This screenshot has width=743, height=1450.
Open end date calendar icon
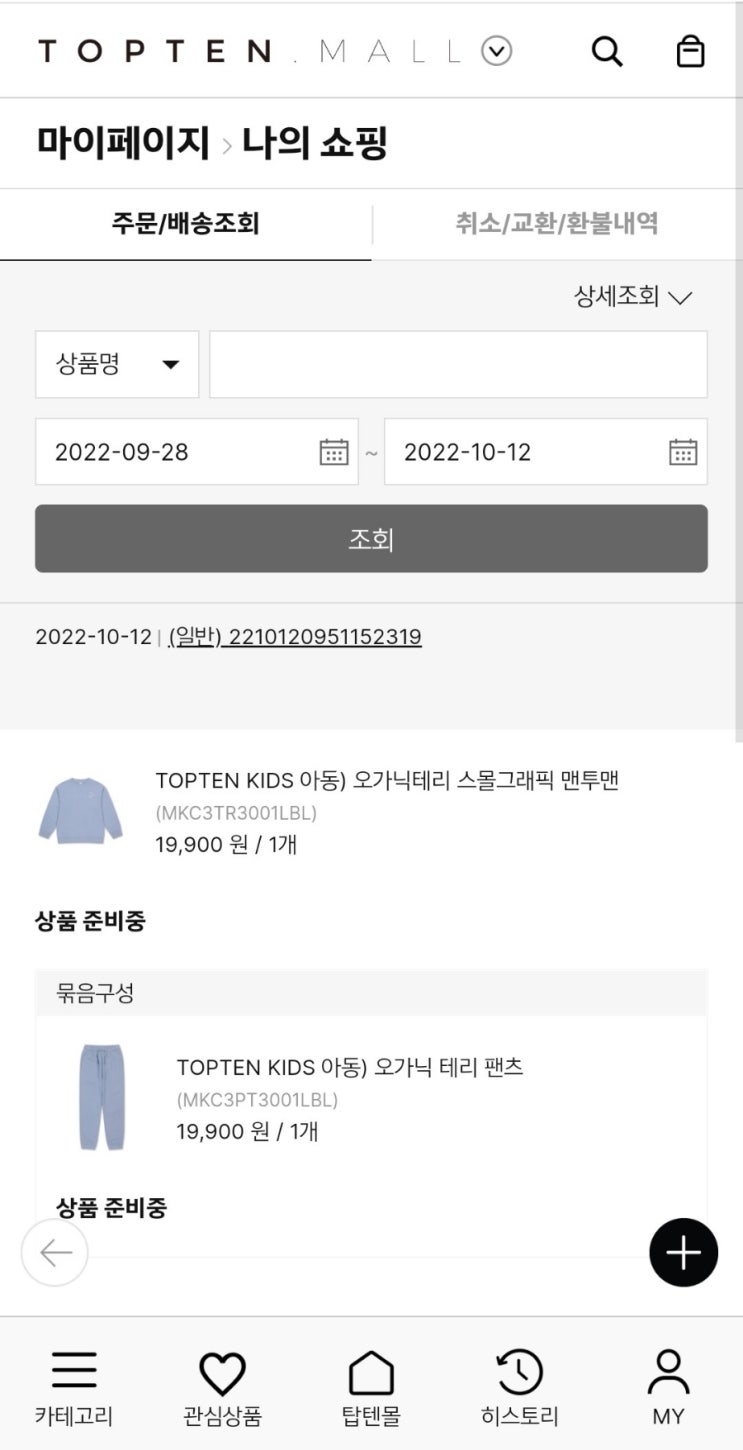coord(683,452)
